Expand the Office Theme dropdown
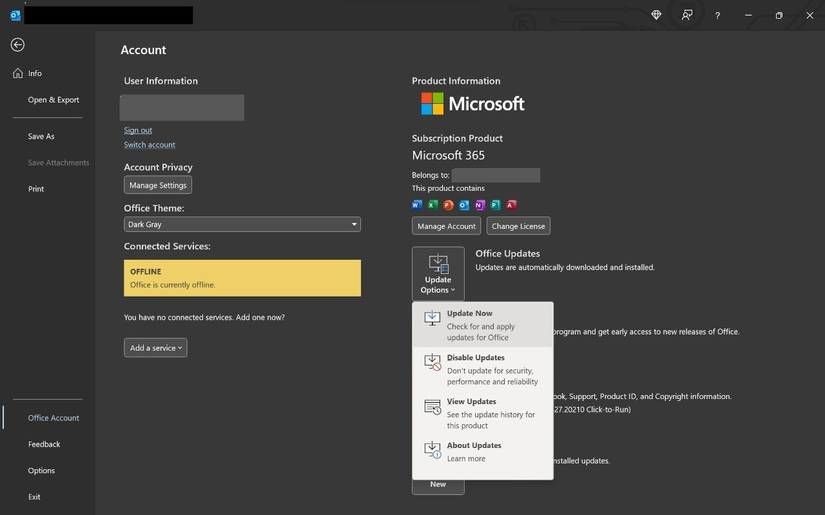Image resolution: width=825 pixels, height=515 pixels. (x=242, y=224)
